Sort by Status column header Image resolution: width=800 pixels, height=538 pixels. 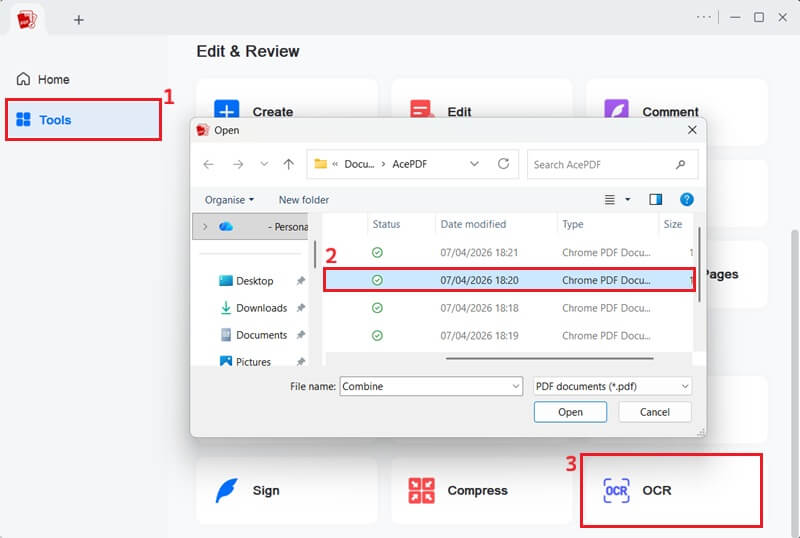pos(386,225)
